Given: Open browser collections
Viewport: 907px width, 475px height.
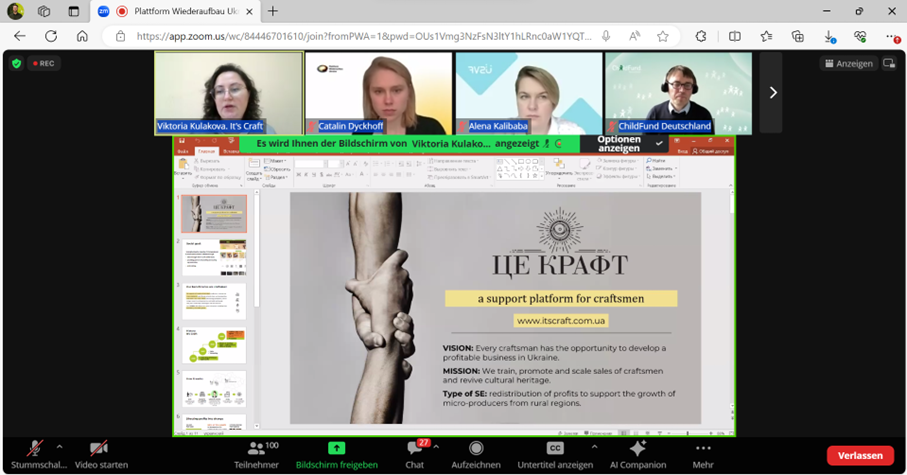Looking at the screenshot, I should (798, 36).
